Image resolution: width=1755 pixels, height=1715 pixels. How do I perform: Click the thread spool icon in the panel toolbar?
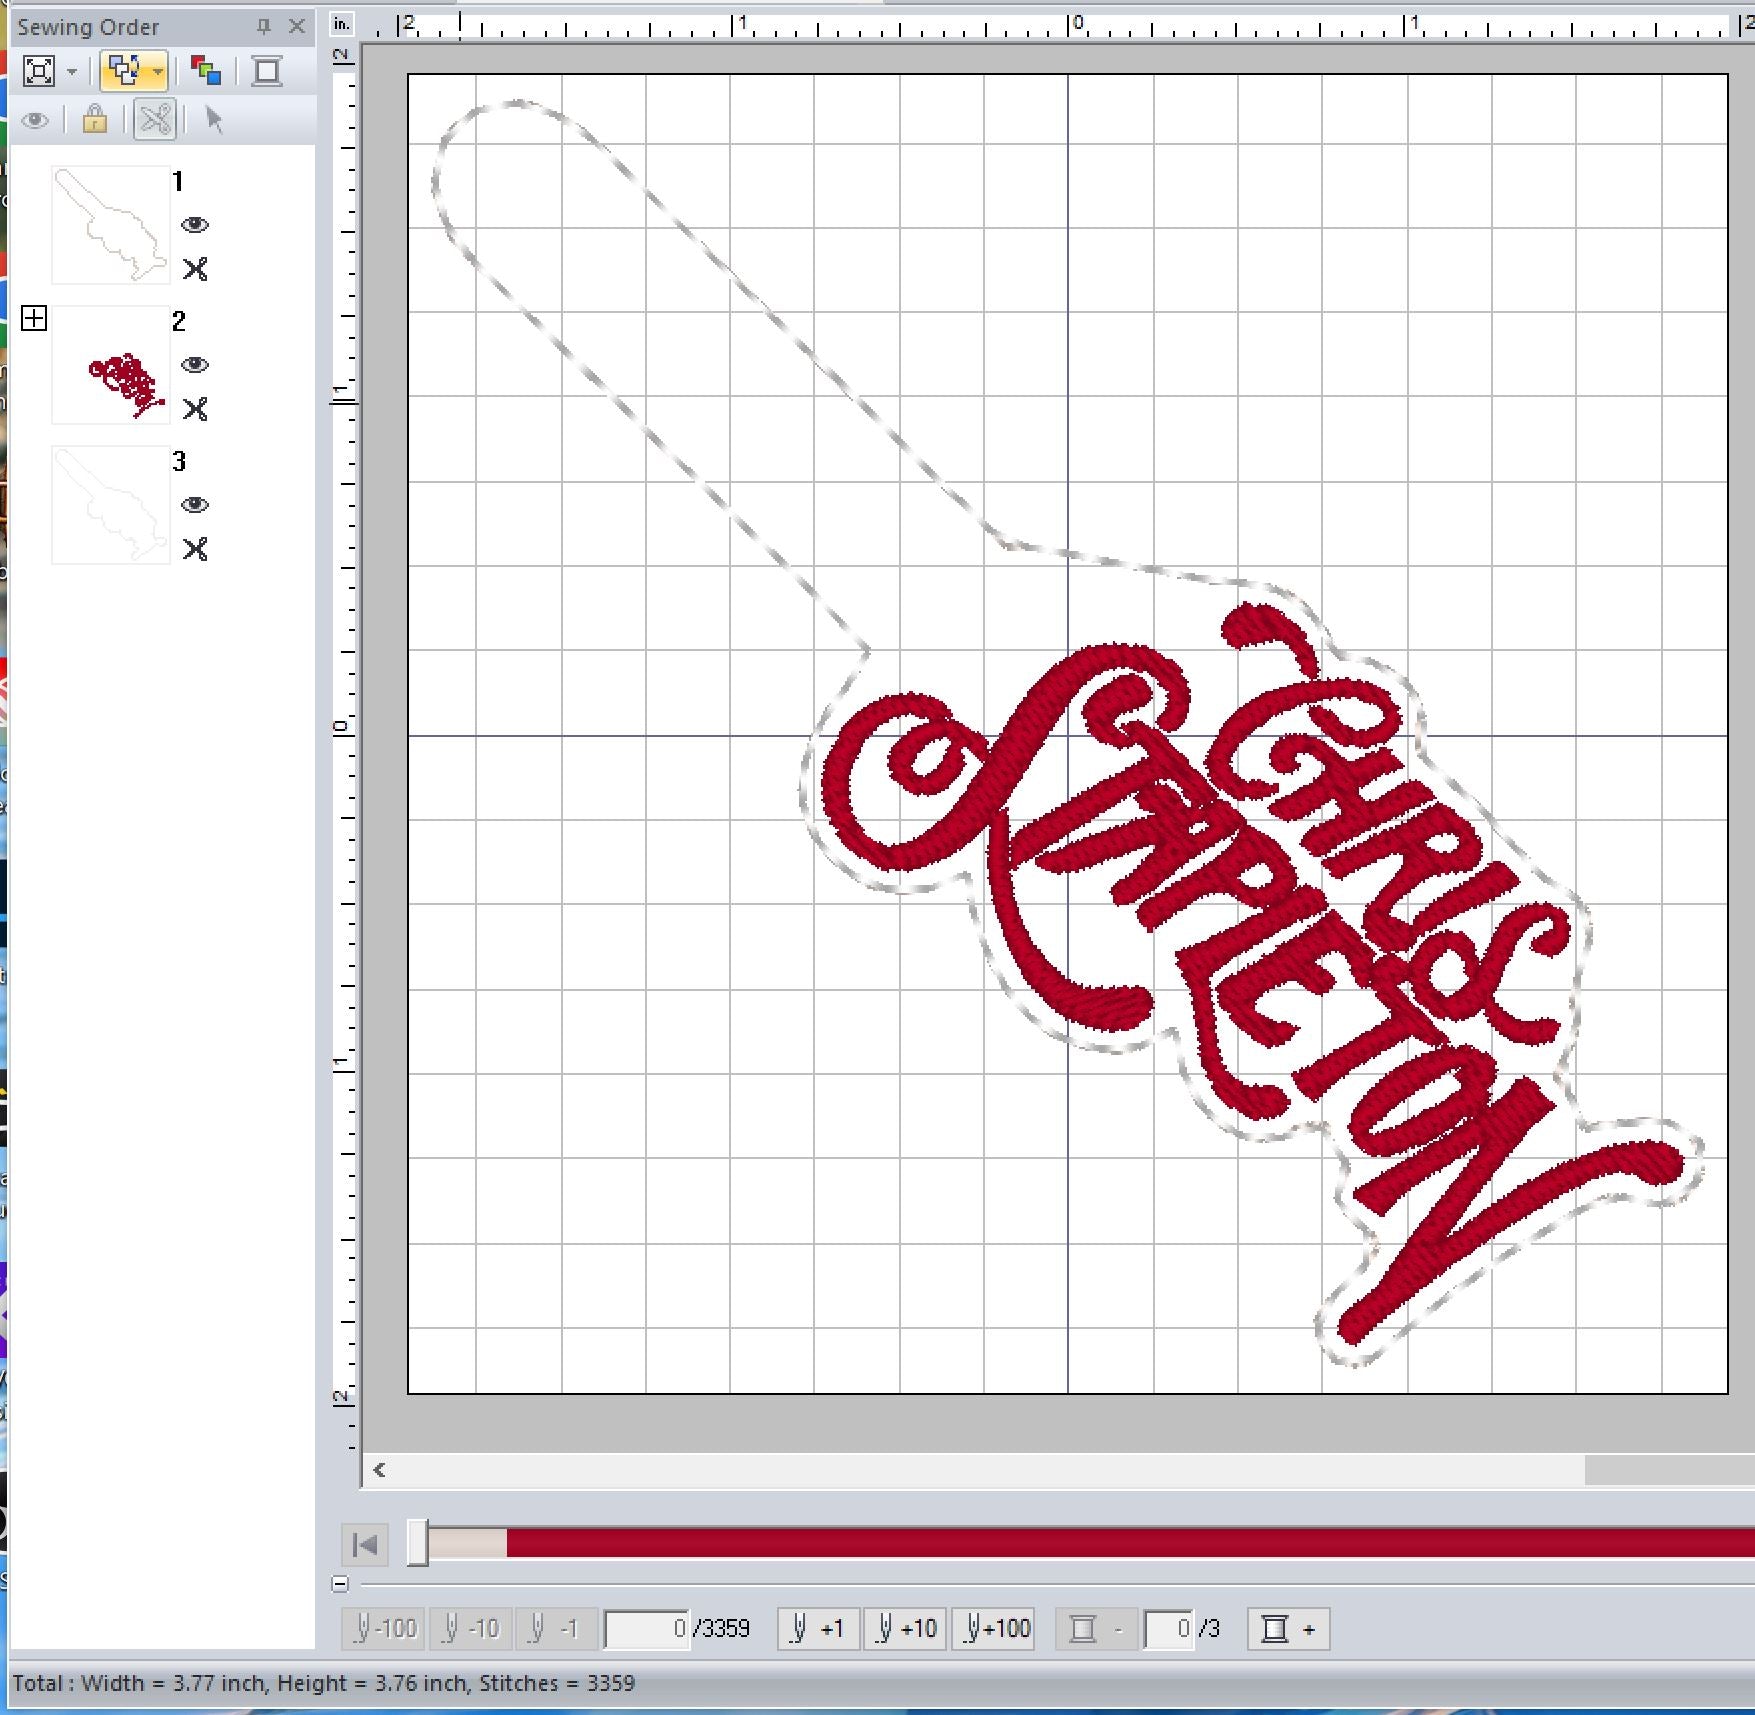click(267, 71)
